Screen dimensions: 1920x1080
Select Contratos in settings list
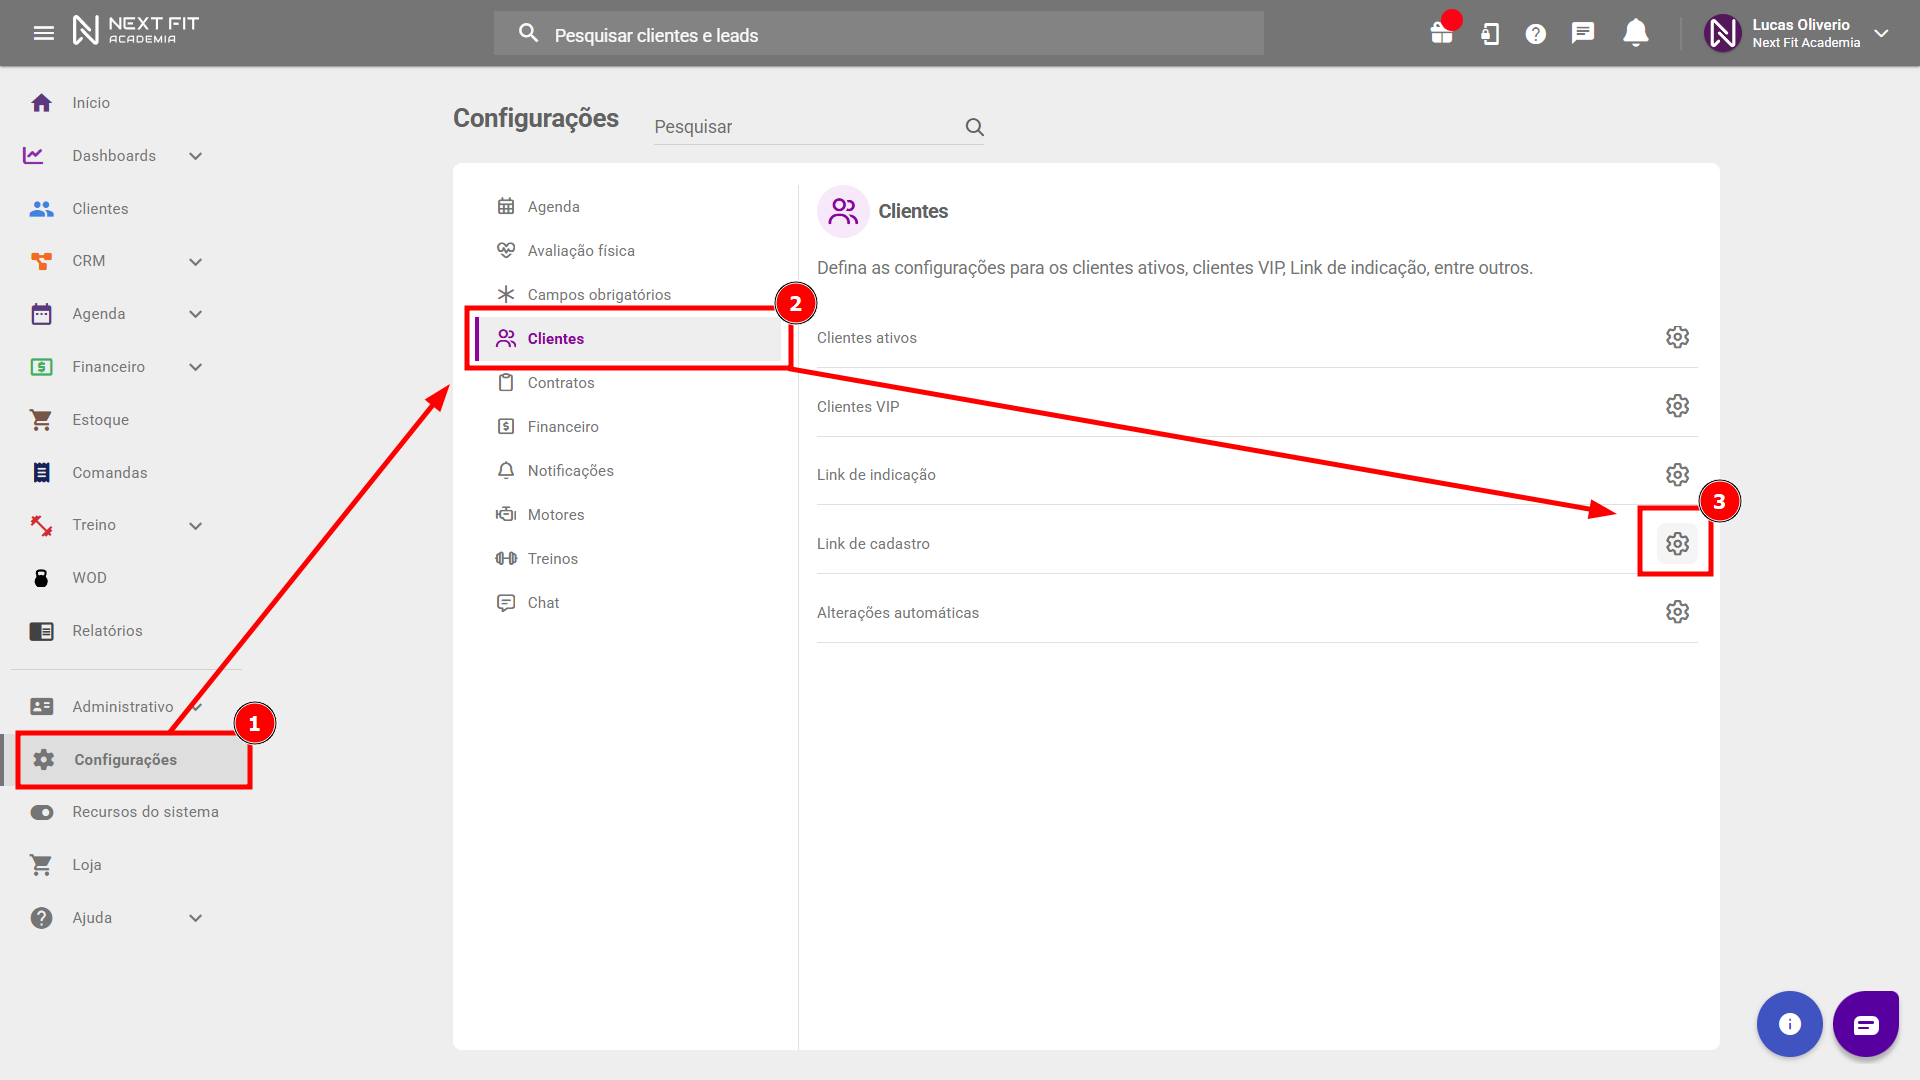click(560, 383)
